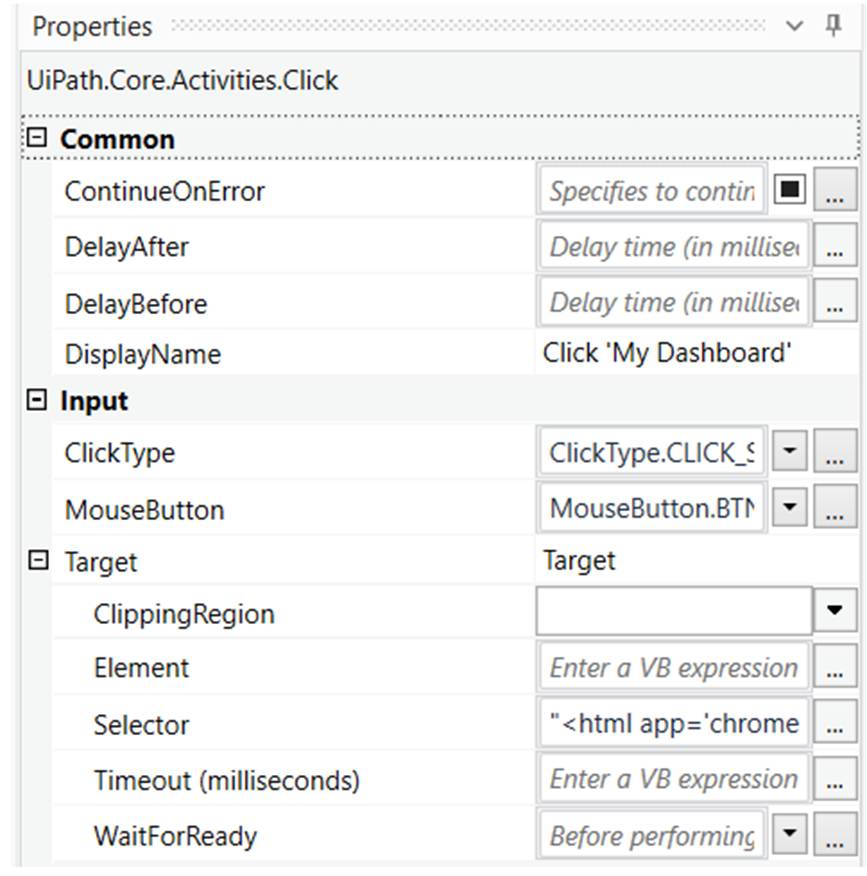867x876 pixels.
Task: Collapse the Input section
Action: tap(36, 401)
